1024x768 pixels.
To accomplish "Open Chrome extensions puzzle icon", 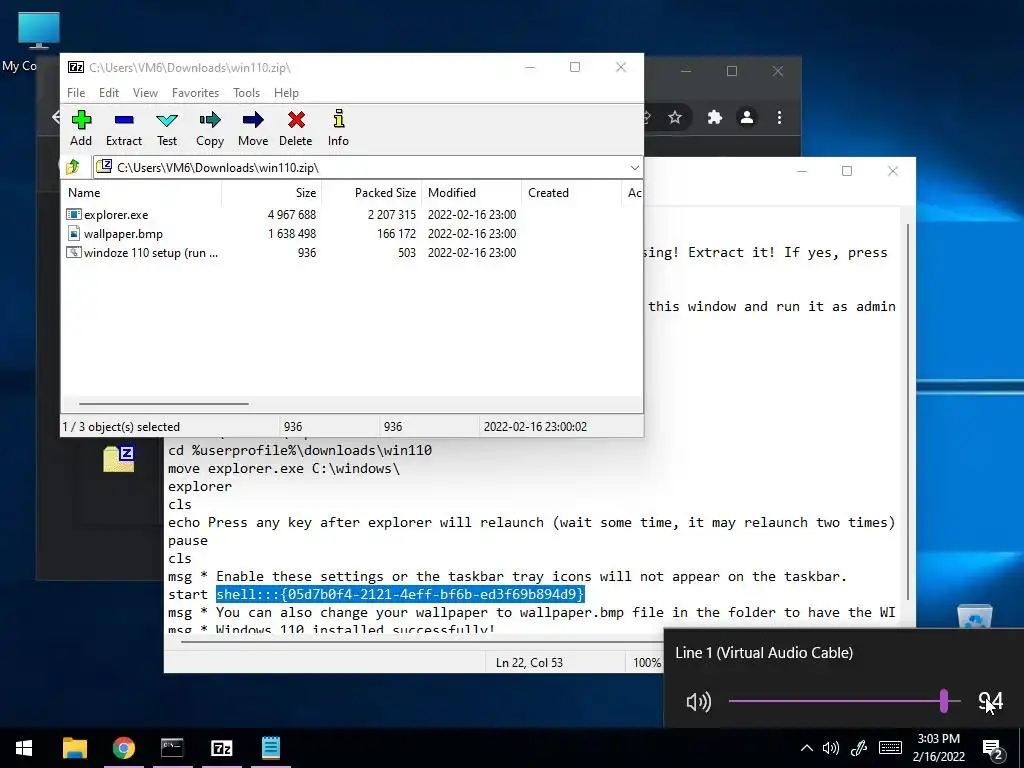I will point(714,118).
